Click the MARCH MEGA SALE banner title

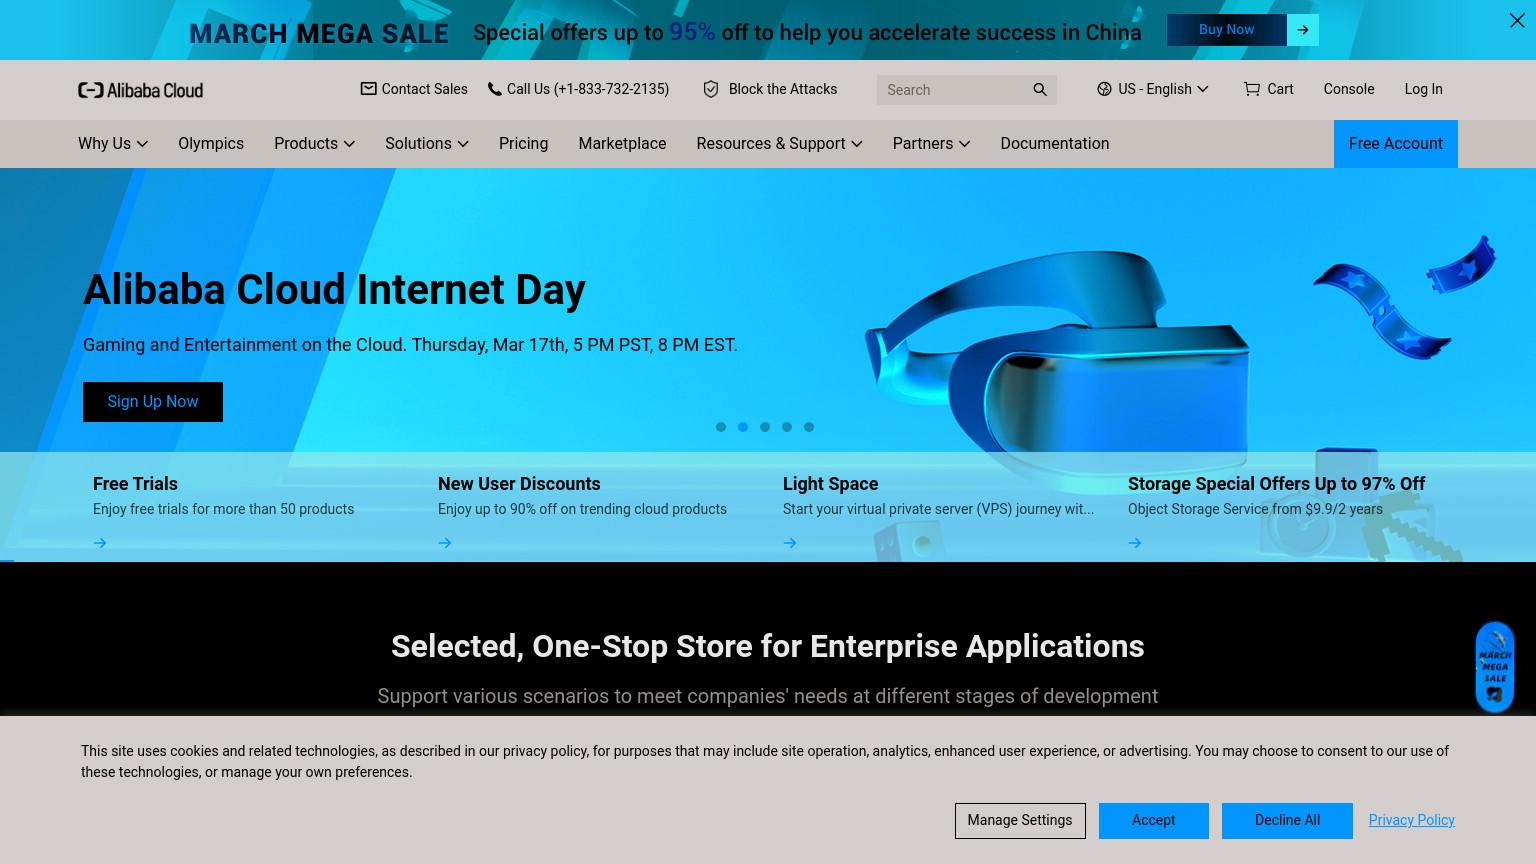tap(319, 34)
